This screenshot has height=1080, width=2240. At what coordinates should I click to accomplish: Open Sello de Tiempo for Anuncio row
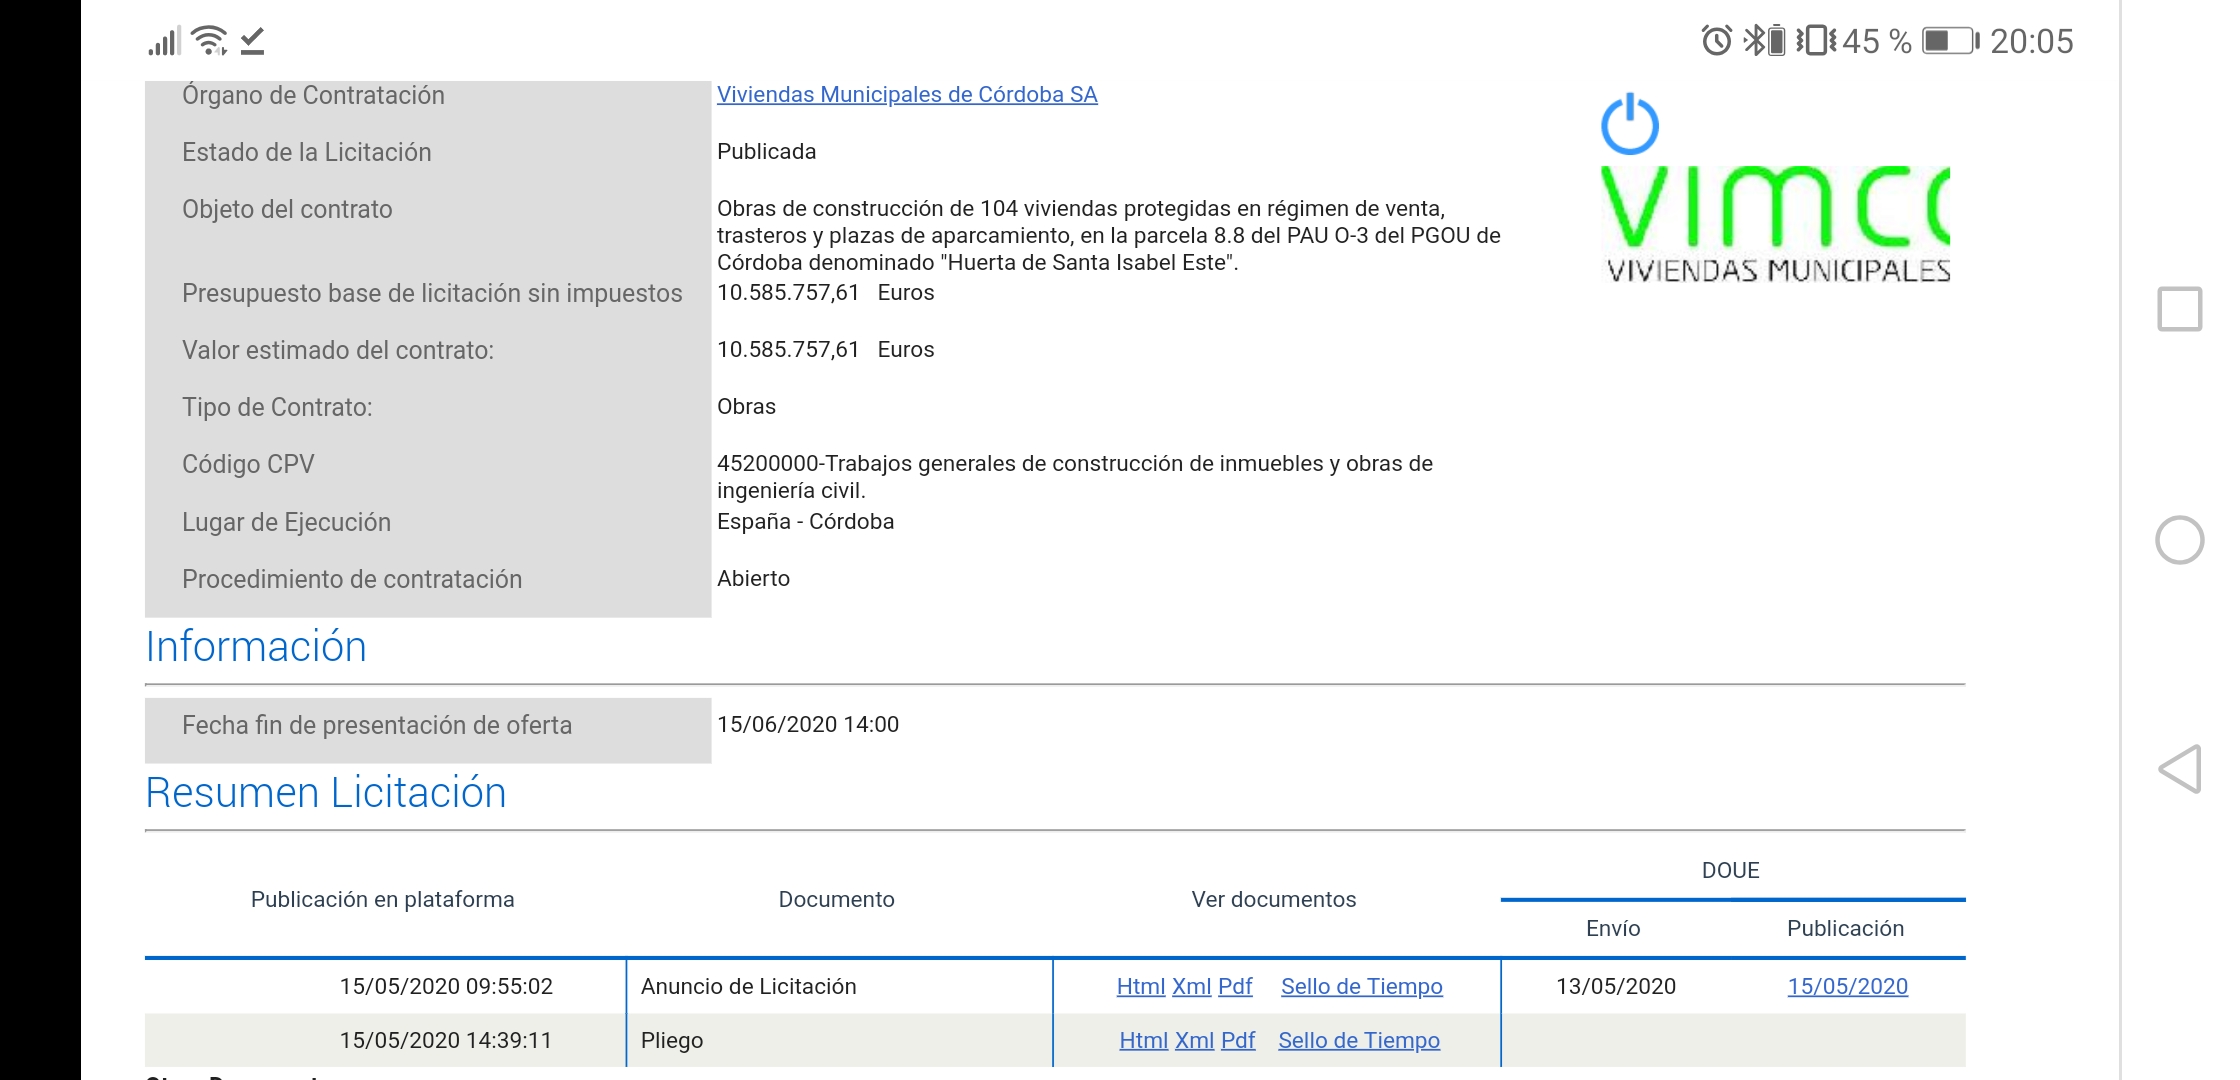coord(1361,986)
